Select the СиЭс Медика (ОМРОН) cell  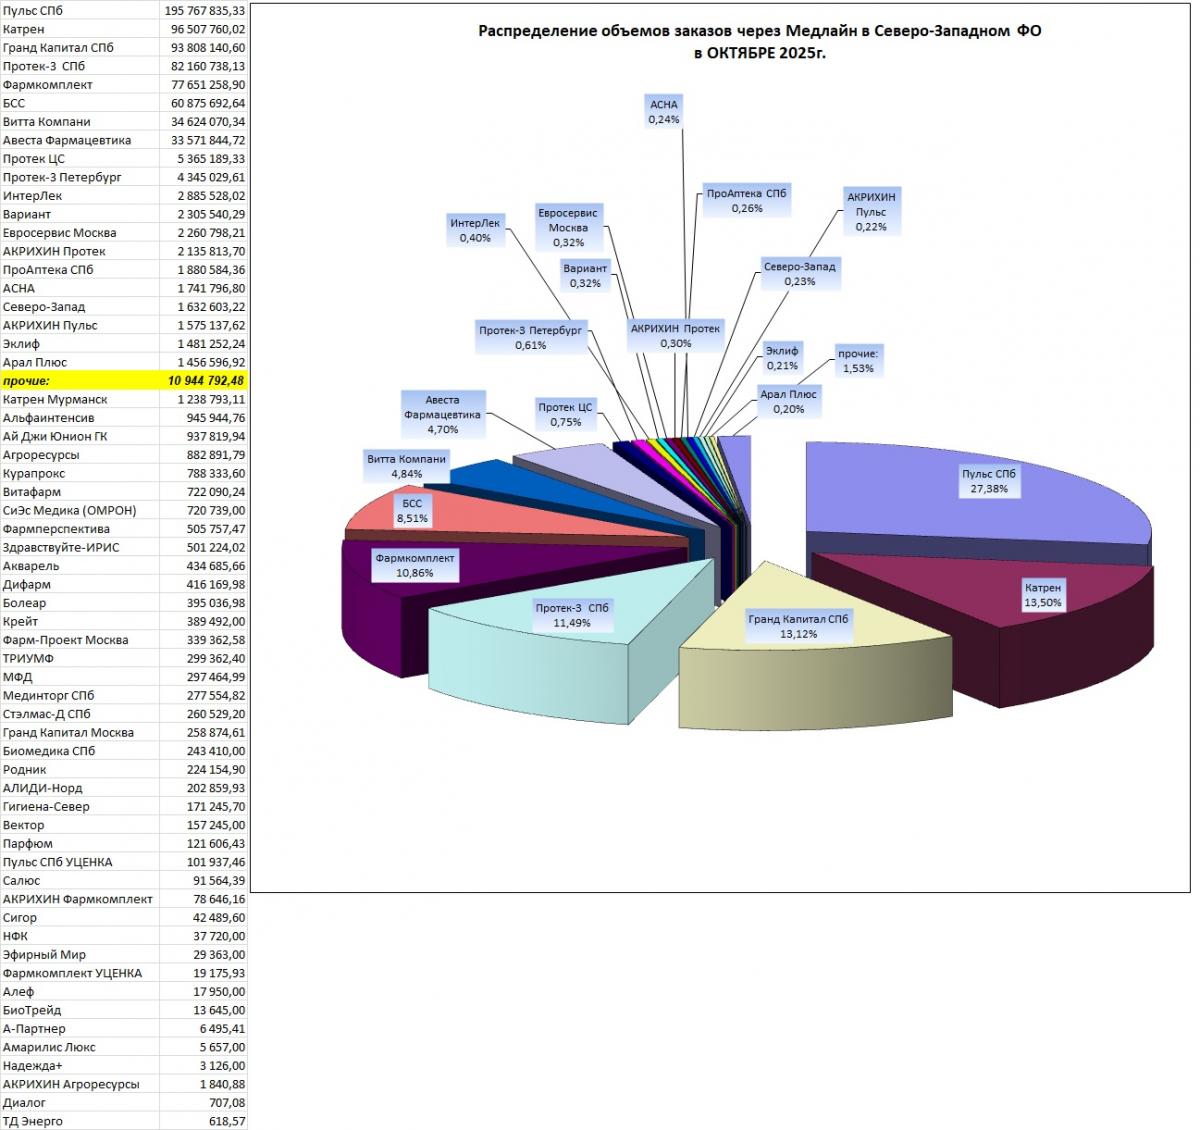point(79,510)
